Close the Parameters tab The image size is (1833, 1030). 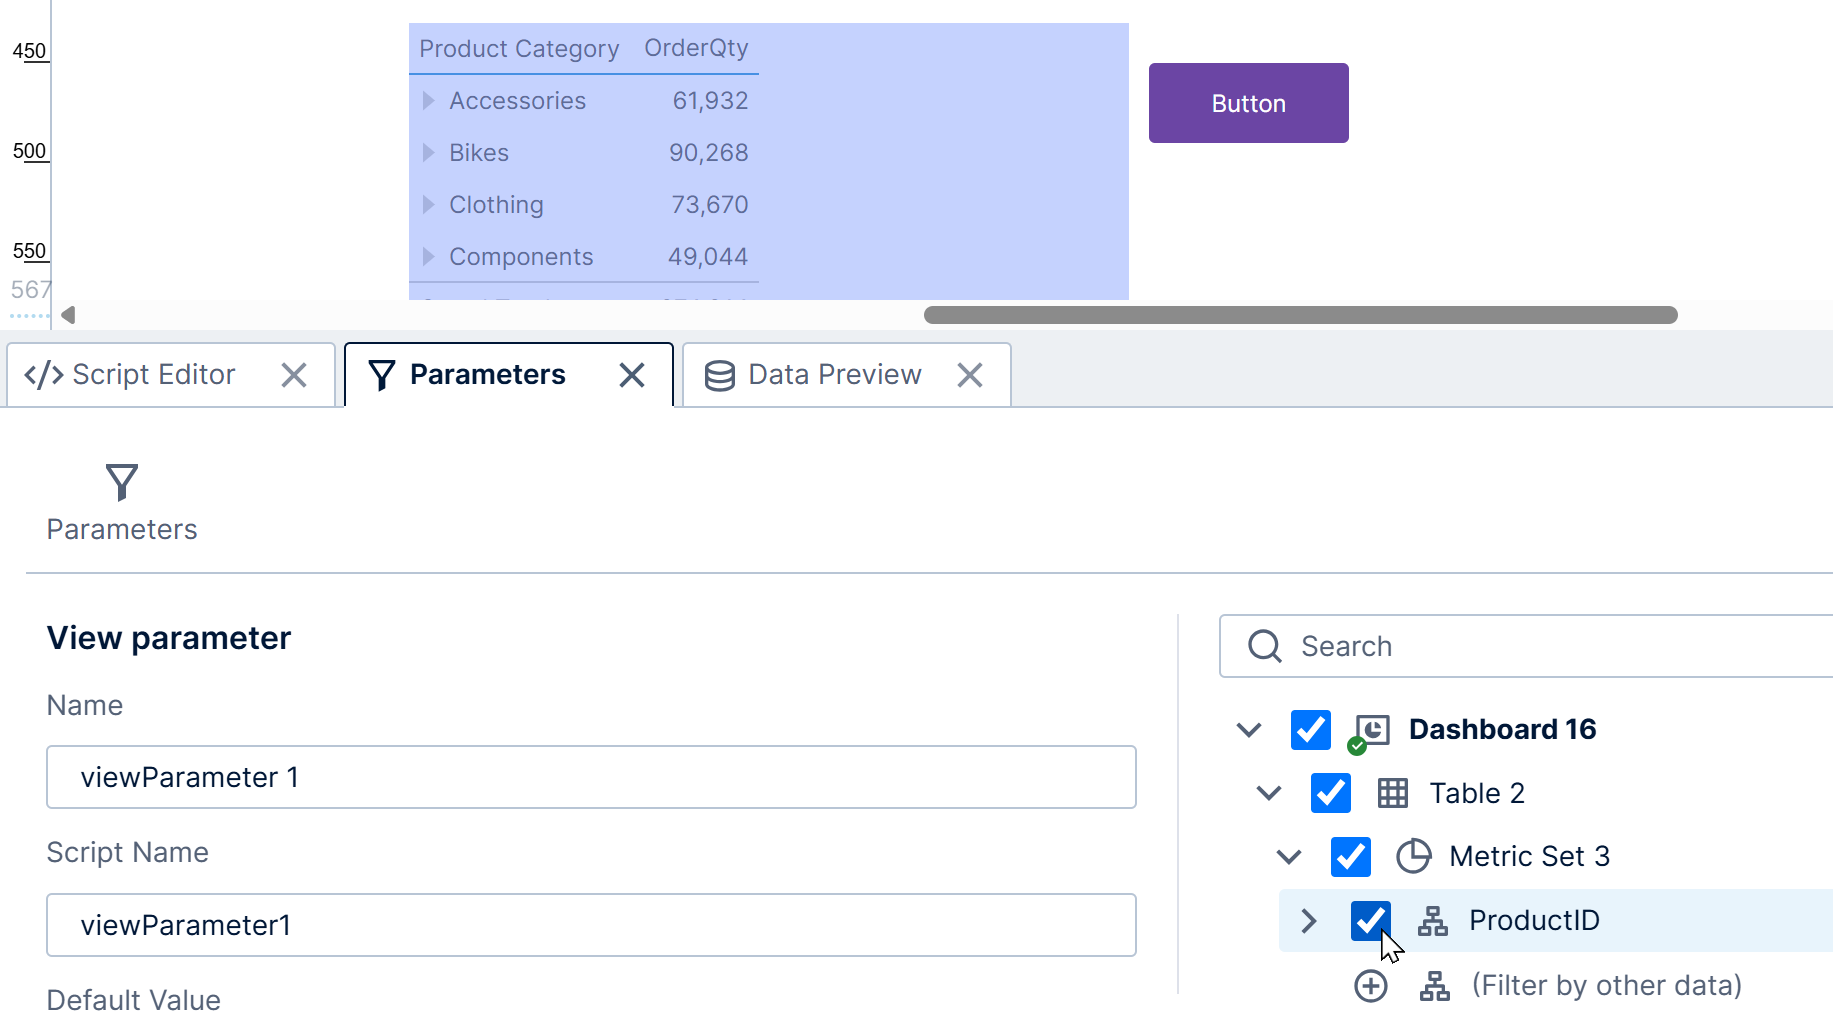click(x=632, y=375)
